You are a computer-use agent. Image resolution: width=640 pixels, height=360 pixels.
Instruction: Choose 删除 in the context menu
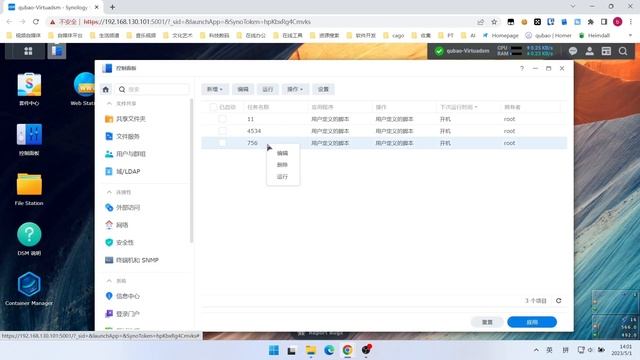[x=282, y=164]
